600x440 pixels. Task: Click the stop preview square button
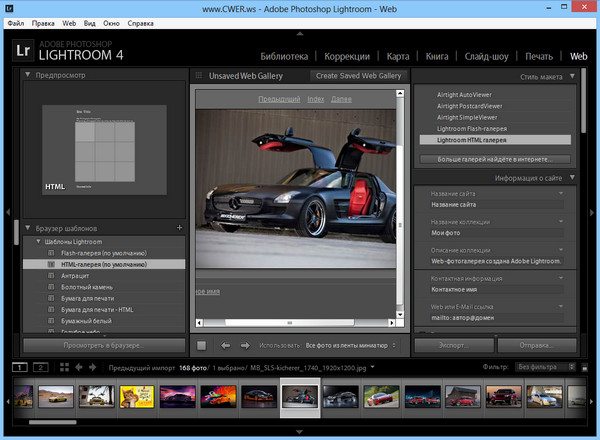tap(201, 345)
